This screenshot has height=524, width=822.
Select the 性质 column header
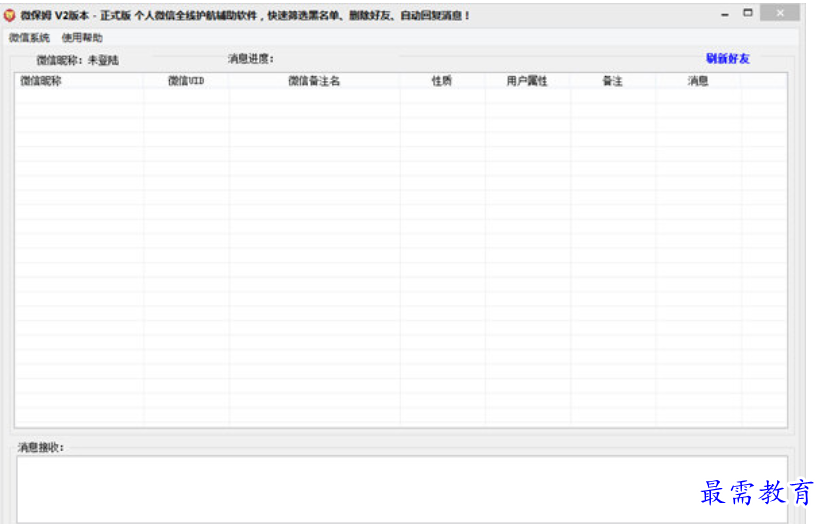(x=442, y=81)
